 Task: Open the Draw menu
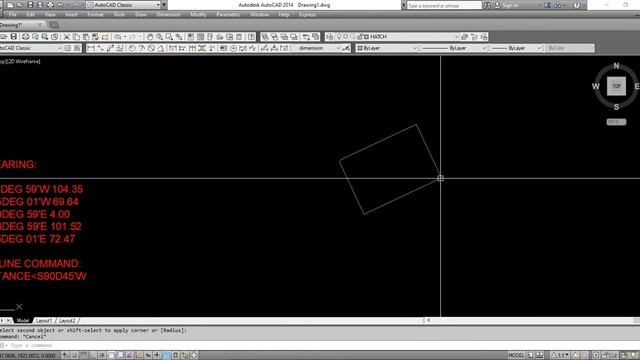point(141,15)
